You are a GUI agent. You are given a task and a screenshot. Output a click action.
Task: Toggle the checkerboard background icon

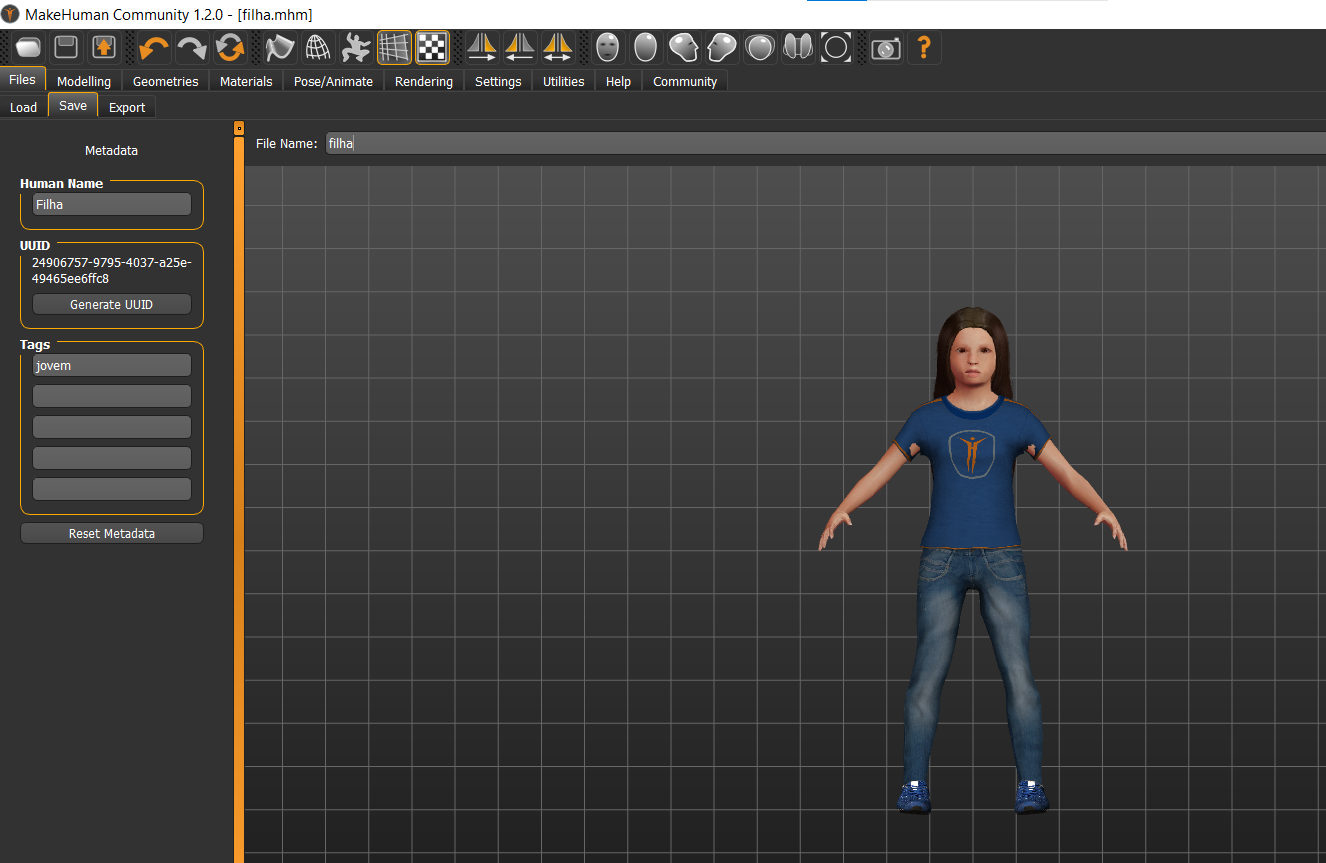[x=432, y=47]
